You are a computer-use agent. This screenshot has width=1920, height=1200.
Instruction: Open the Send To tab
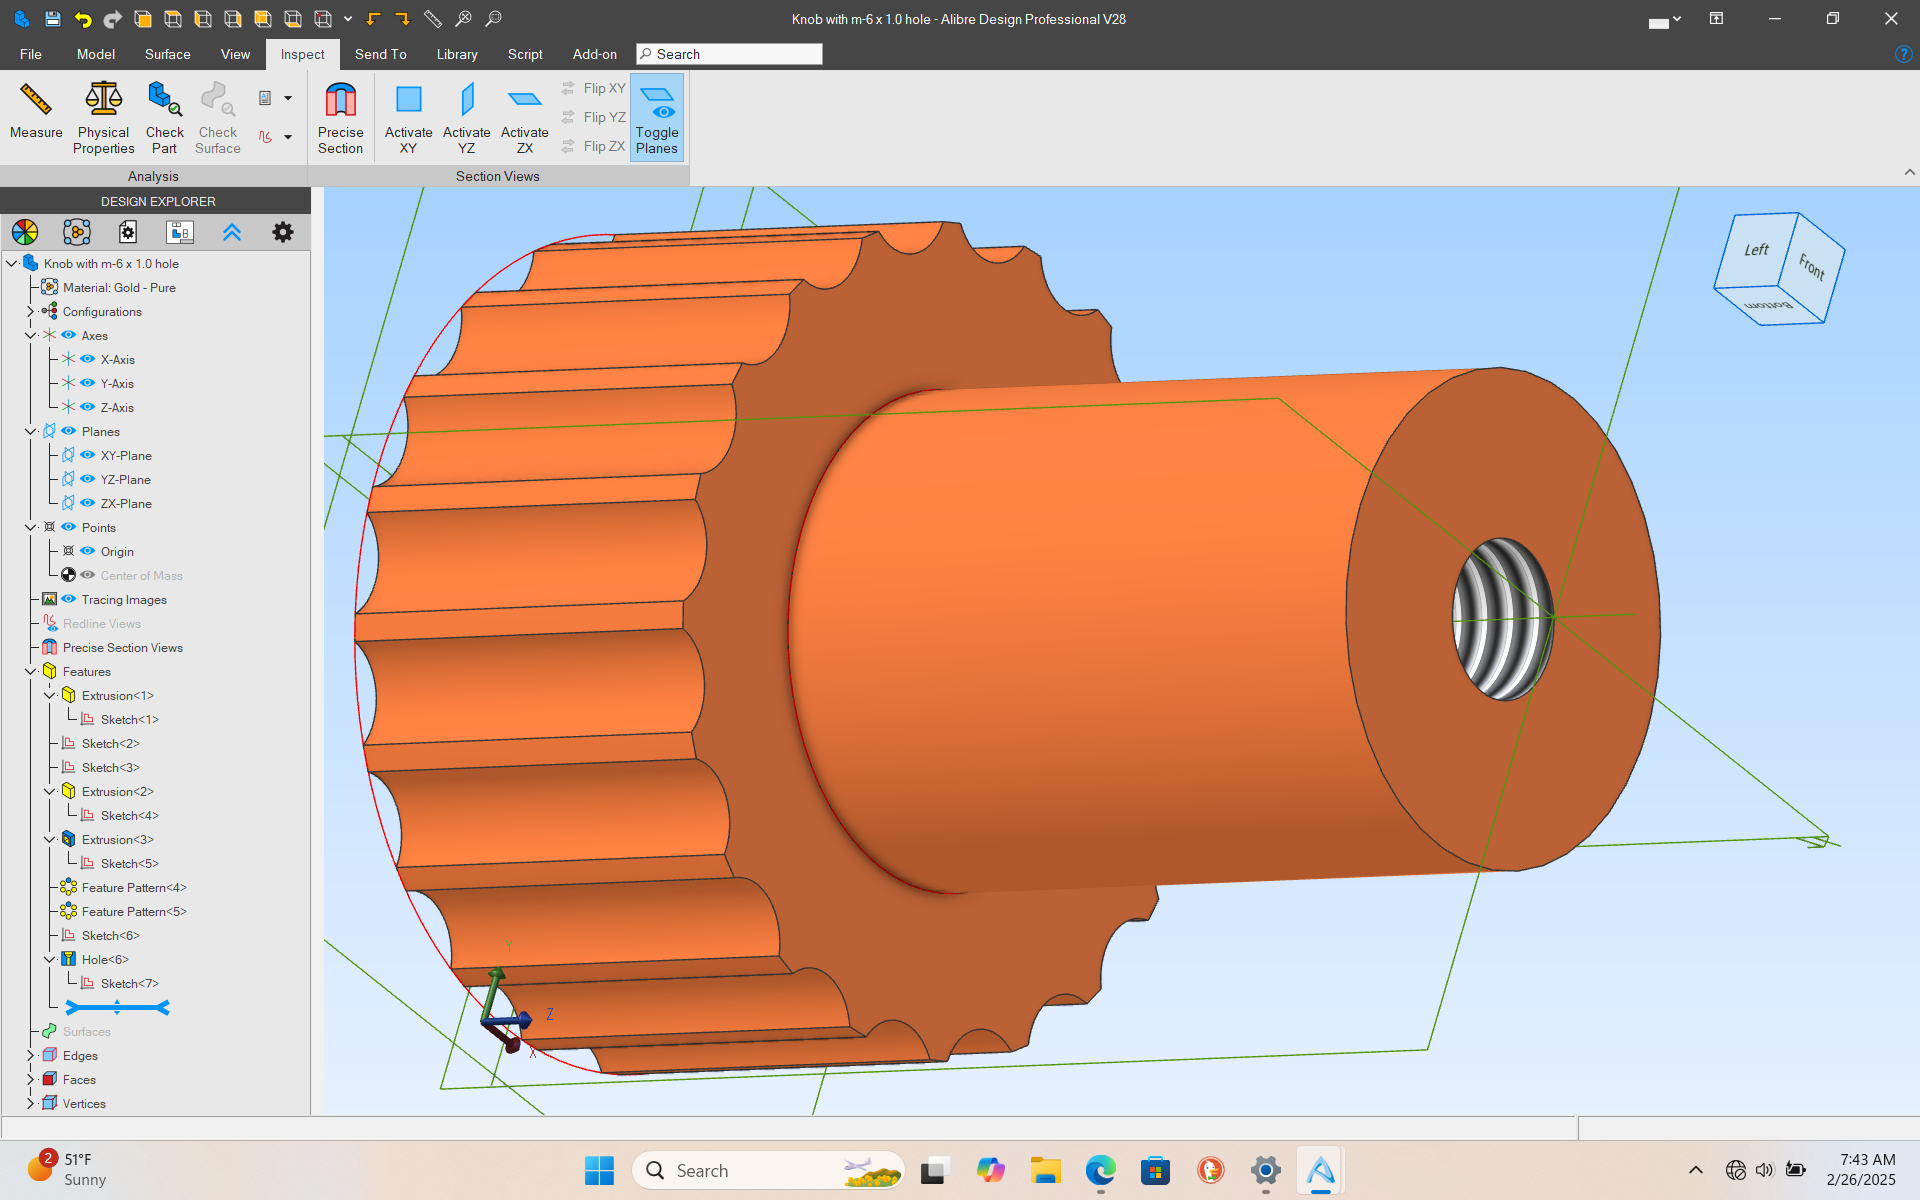click(381, 54)
